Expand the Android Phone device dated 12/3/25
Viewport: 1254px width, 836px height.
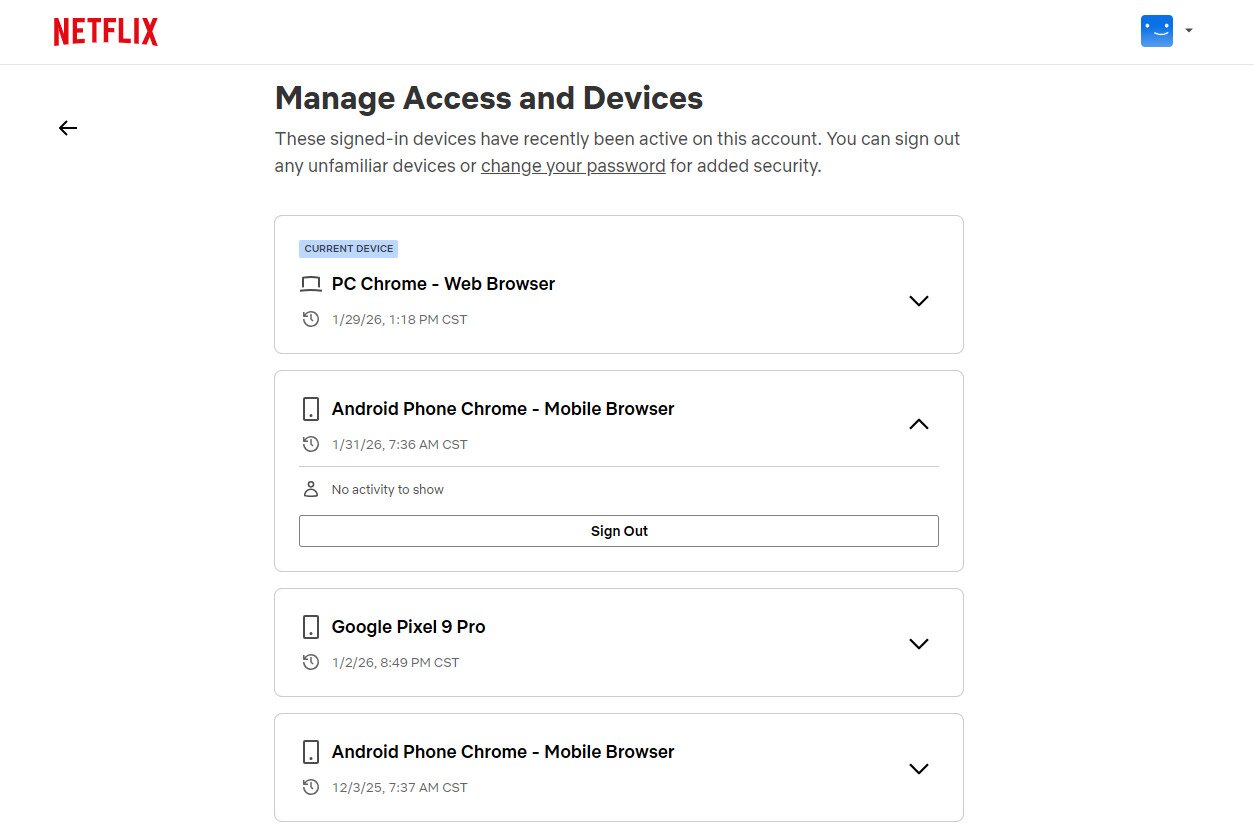[x=918, y=768]
